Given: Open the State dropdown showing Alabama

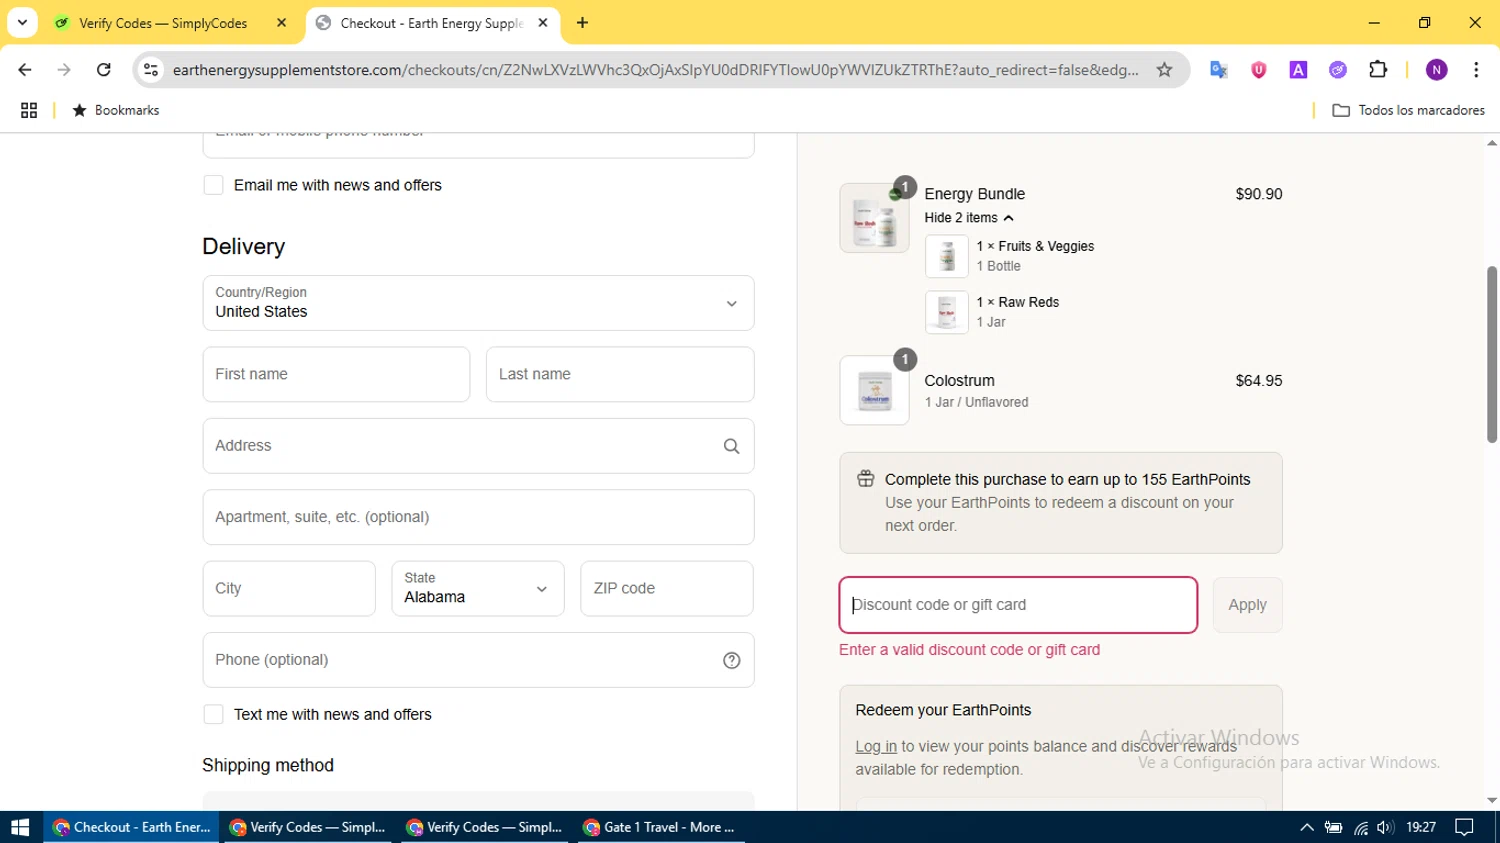Looking at the screenshot, I should pos(478,588).
